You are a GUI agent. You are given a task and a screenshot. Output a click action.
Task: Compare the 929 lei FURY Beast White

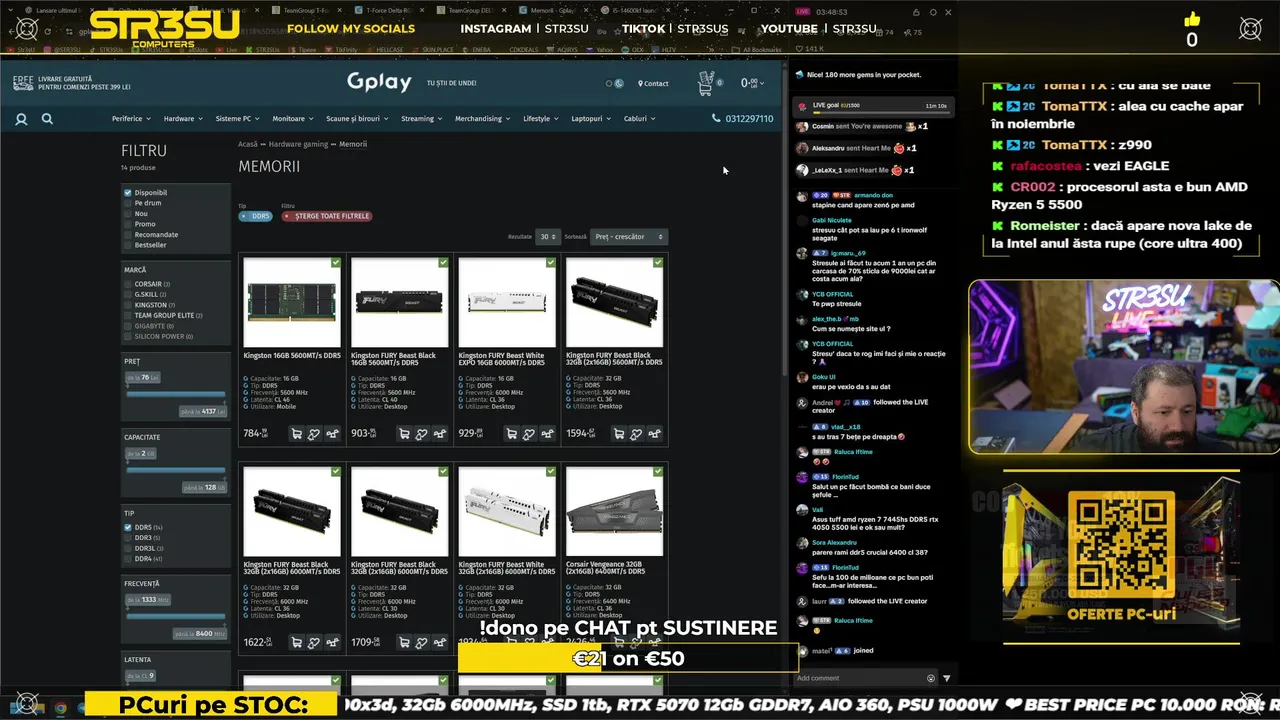547,434
